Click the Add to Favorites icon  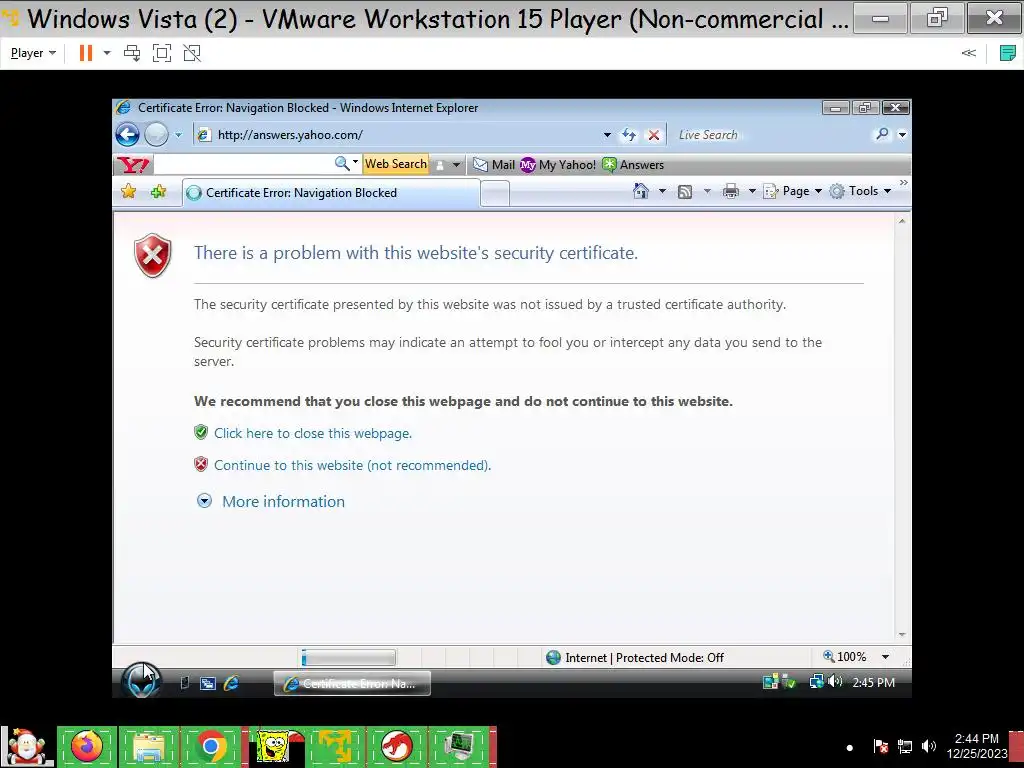click(158, 191)
